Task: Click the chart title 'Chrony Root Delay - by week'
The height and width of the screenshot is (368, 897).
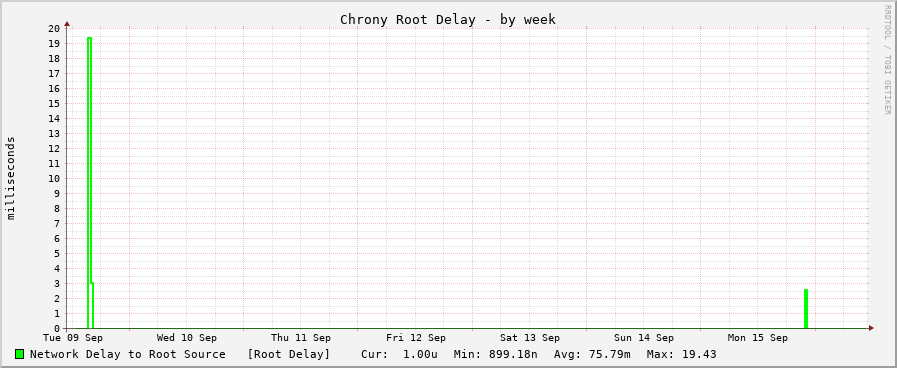Action: click(x=448, y=19)
